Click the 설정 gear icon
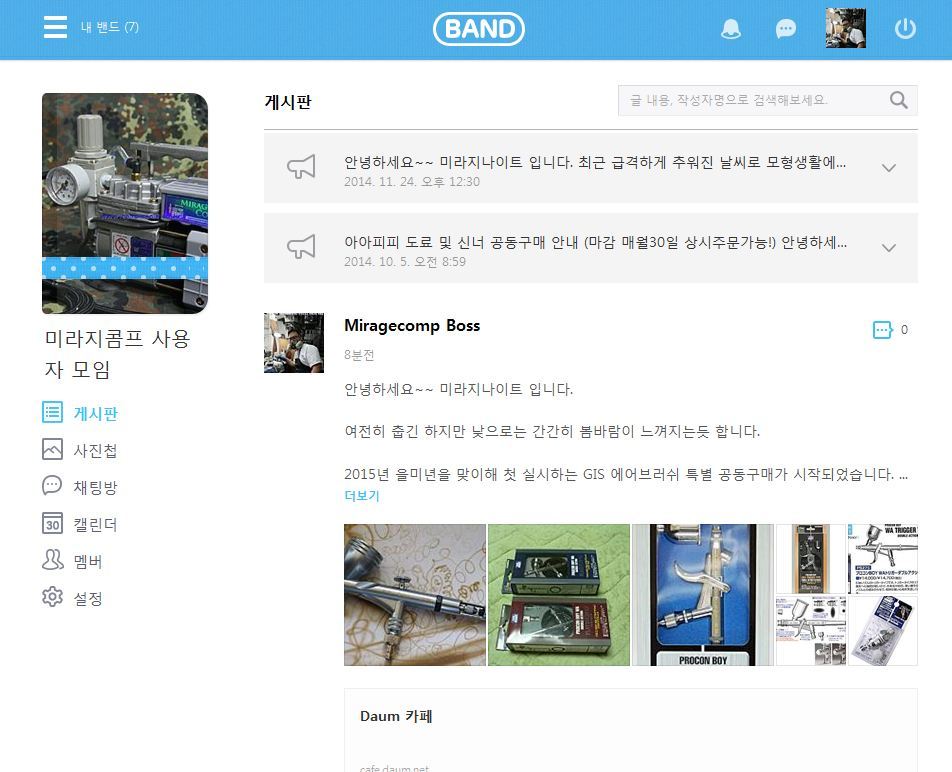The width and height of the screenshot is (952, 772). click(x=52, y=597)
